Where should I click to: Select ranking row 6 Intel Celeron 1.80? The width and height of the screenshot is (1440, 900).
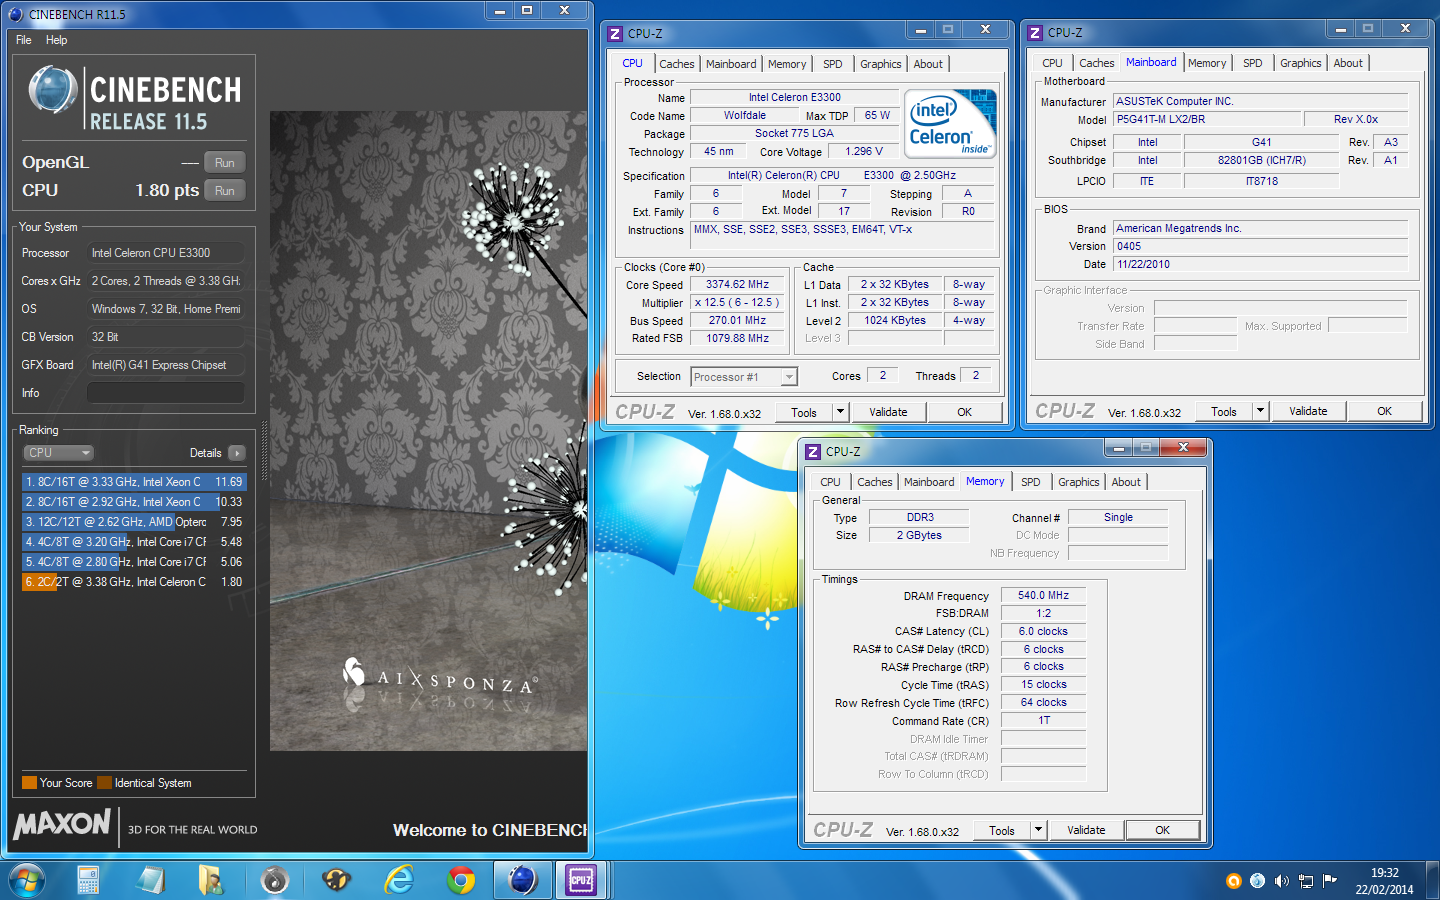[134, 582]
